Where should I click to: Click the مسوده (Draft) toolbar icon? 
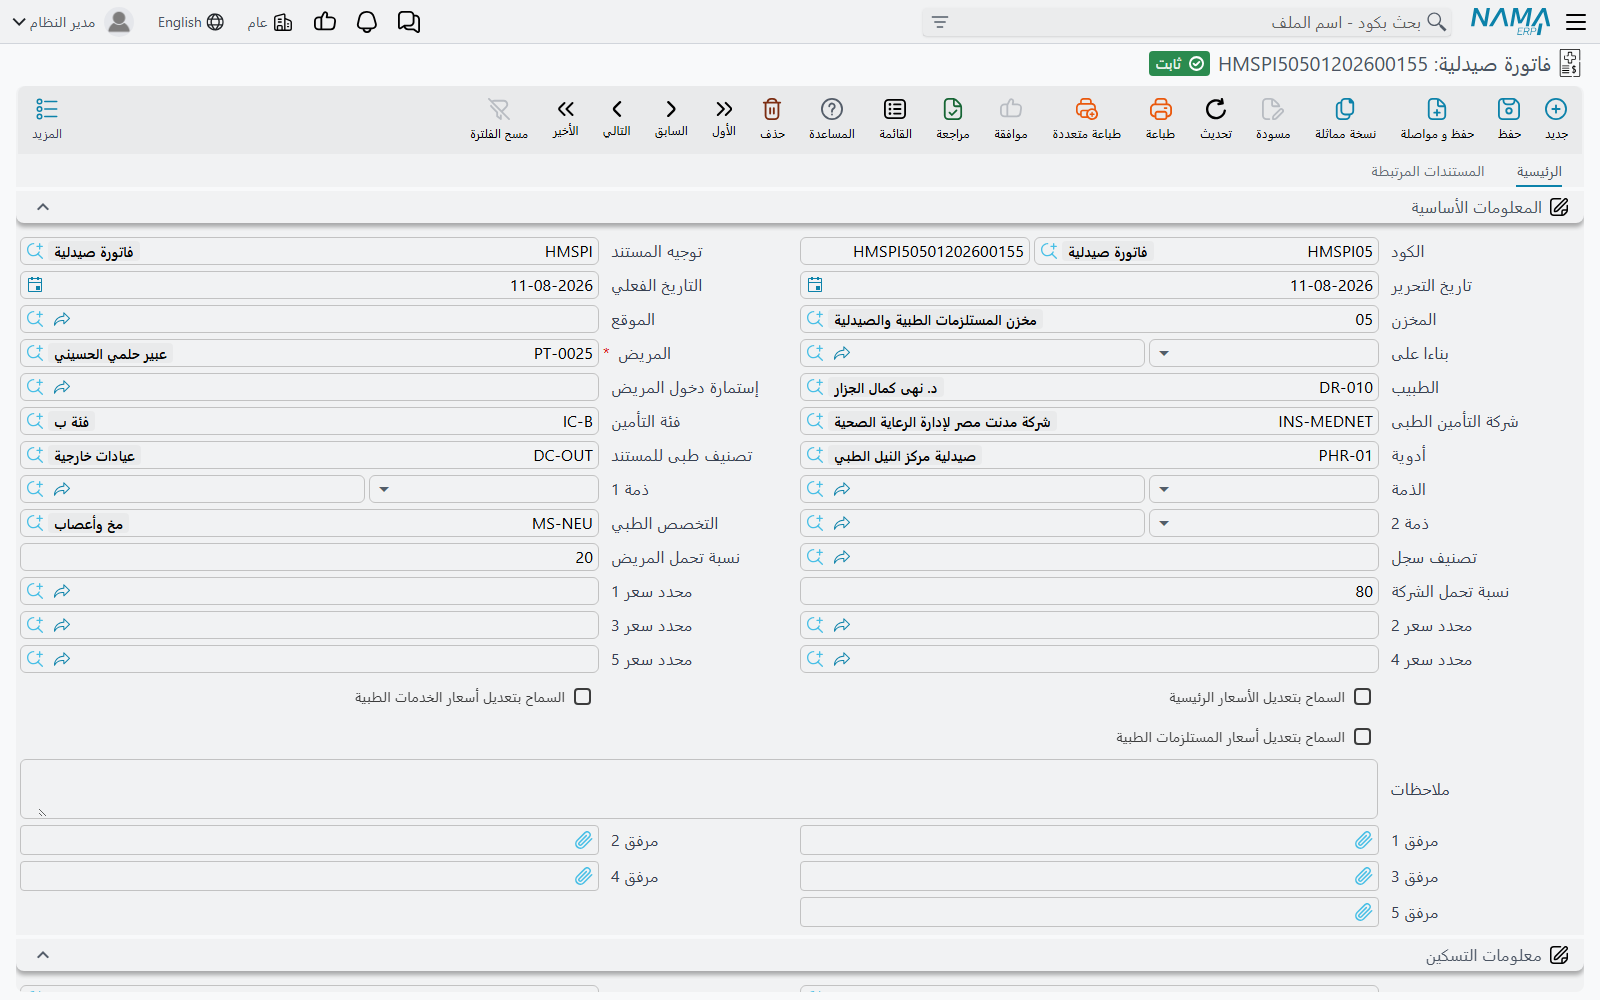click(1273, 109)
